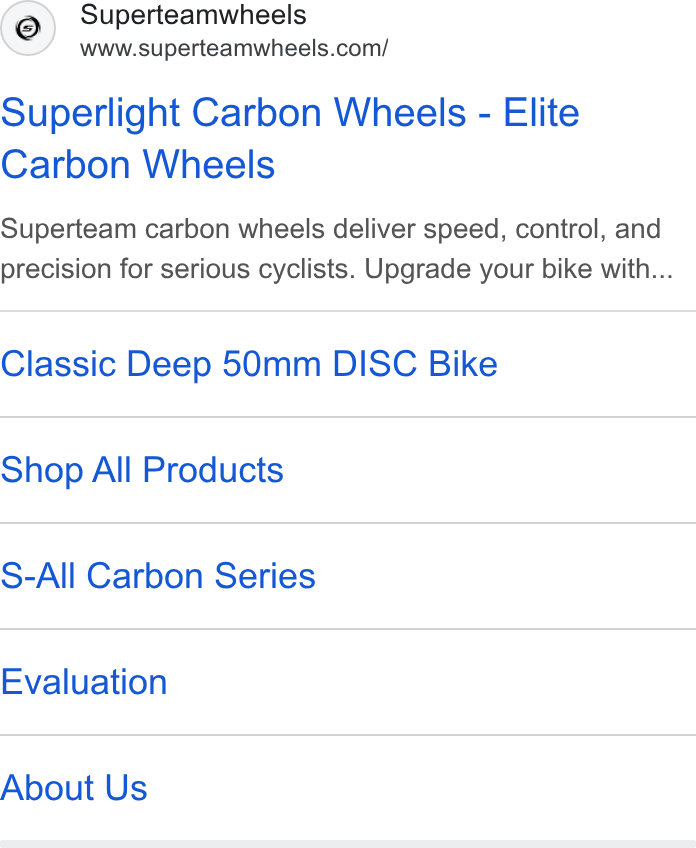696x848 pixels.
Task: Open the About Us page
Action: [x=74, y=788]
